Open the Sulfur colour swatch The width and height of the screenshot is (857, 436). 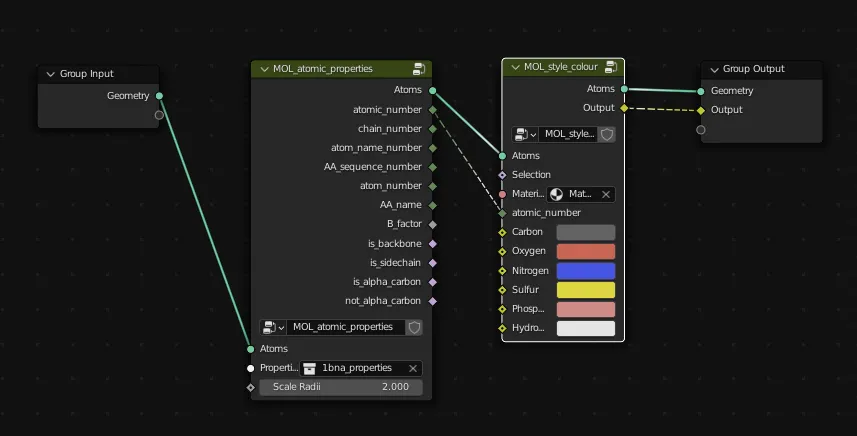(585, 290)
